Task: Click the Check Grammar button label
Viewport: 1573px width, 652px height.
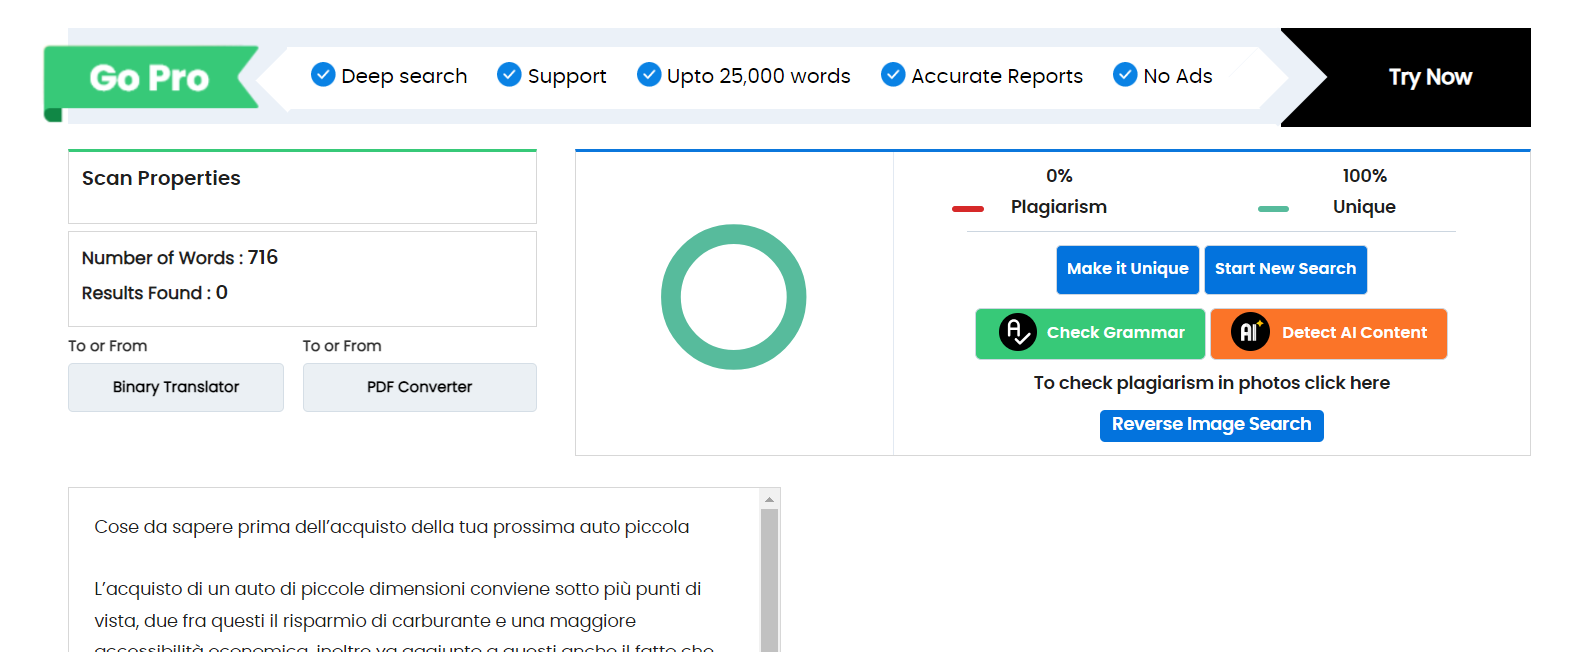Action: (1115, 333)
